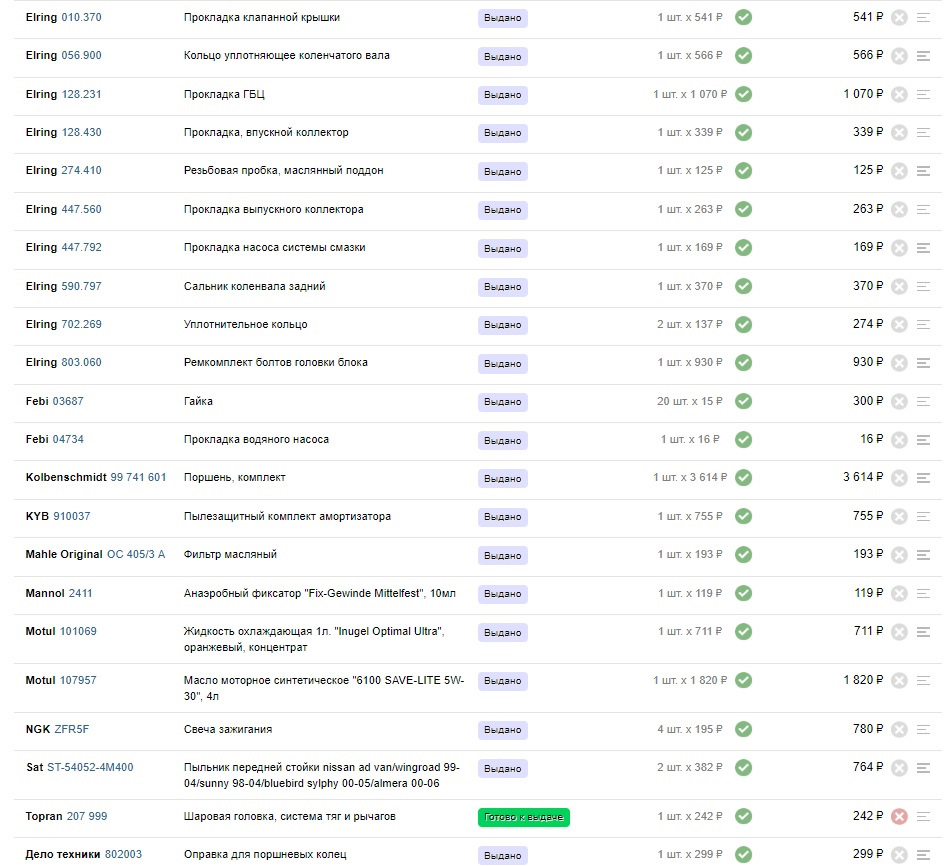Open details lines icon for Elring 274.410
The image size is (948, 866).
tap(923, 171)
